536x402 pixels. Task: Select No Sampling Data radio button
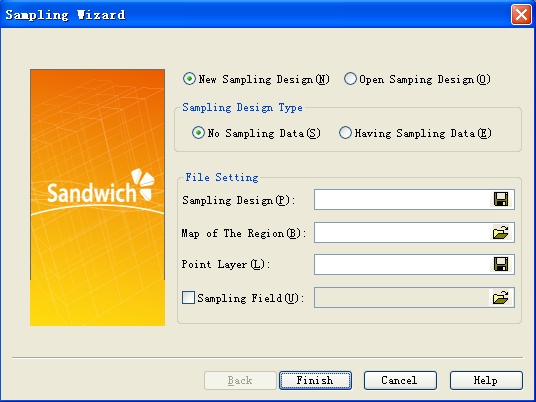click(198, 133)
